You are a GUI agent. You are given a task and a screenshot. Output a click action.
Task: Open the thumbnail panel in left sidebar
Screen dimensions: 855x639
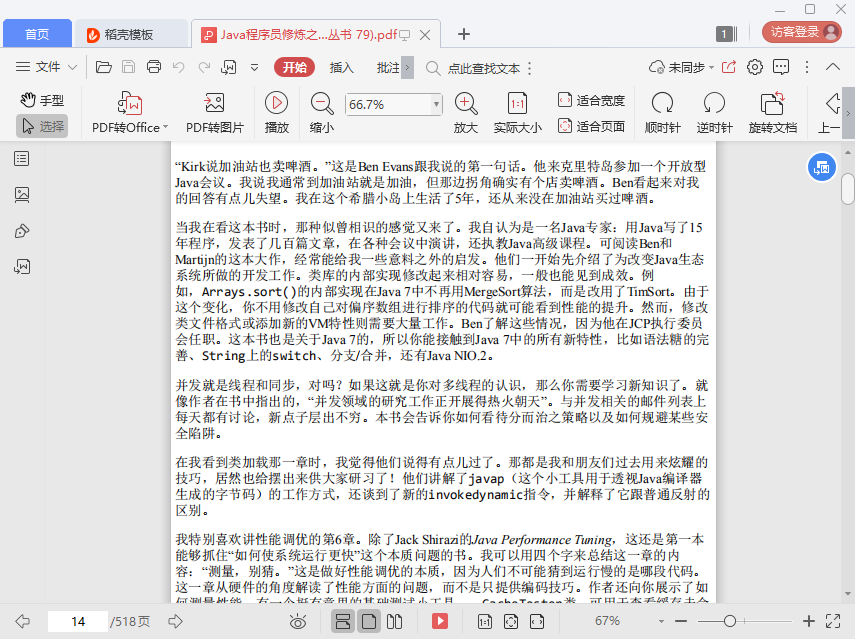pyautogui.click(x=22, y=195)
